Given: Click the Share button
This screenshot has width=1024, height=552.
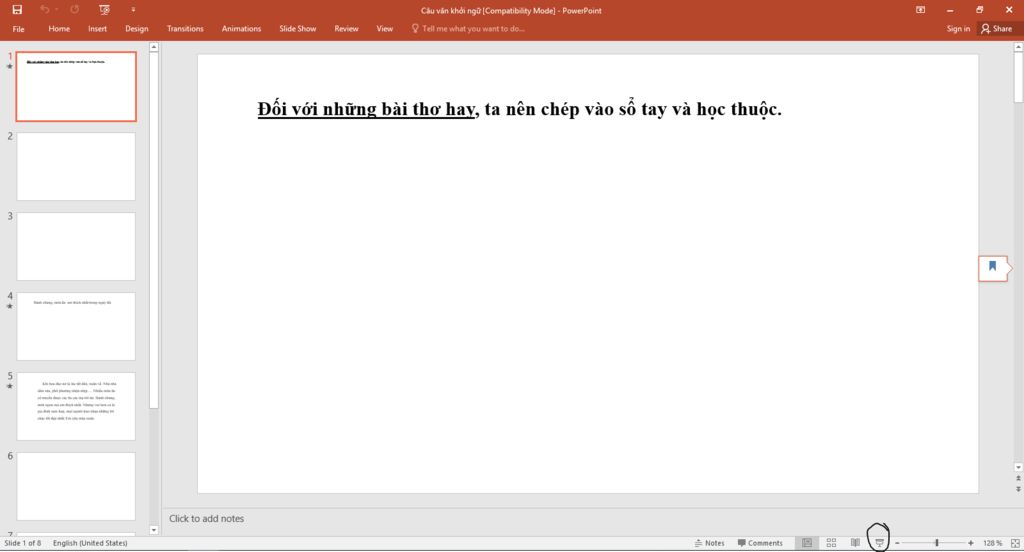Looking at the screenshot, I should 997,29.
